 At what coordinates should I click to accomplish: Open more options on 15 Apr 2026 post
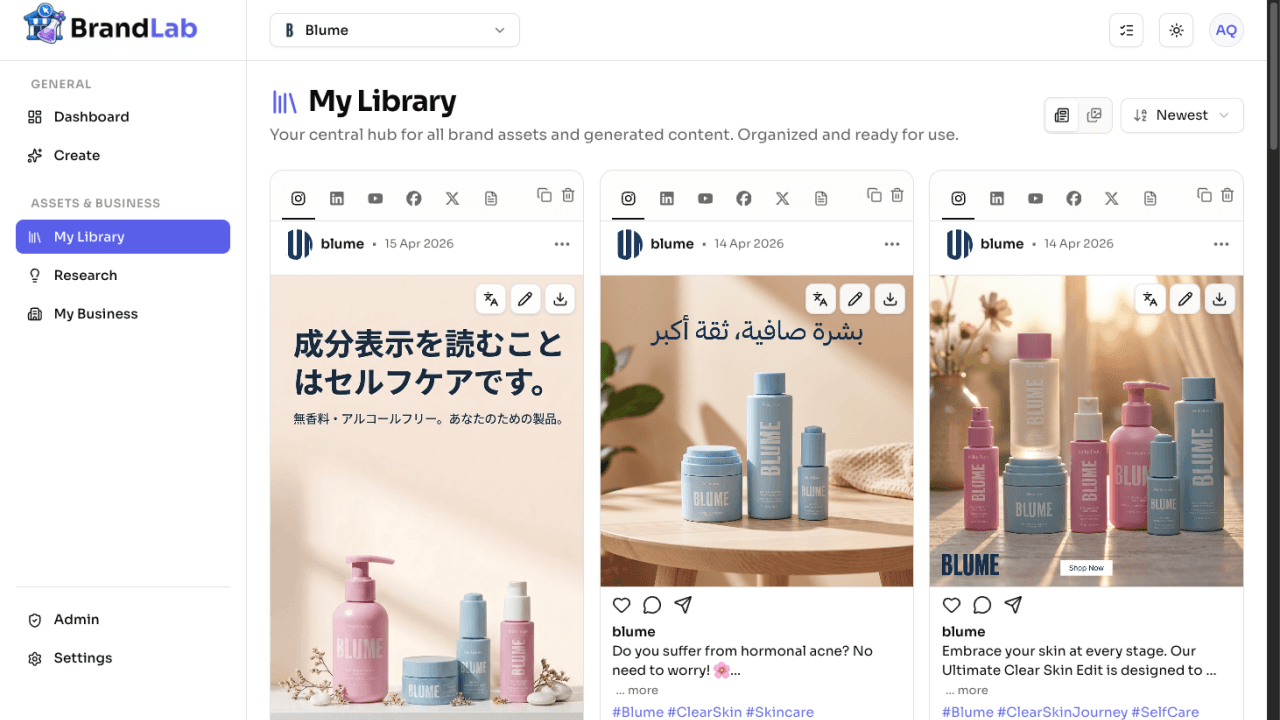[562, 244]
